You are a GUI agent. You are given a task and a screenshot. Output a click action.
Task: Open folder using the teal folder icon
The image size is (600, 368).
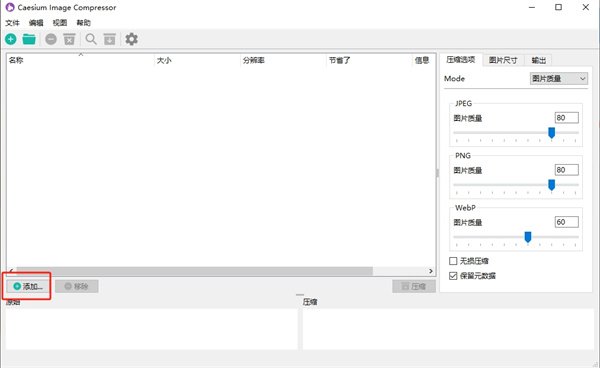click(x=29, y=39)
